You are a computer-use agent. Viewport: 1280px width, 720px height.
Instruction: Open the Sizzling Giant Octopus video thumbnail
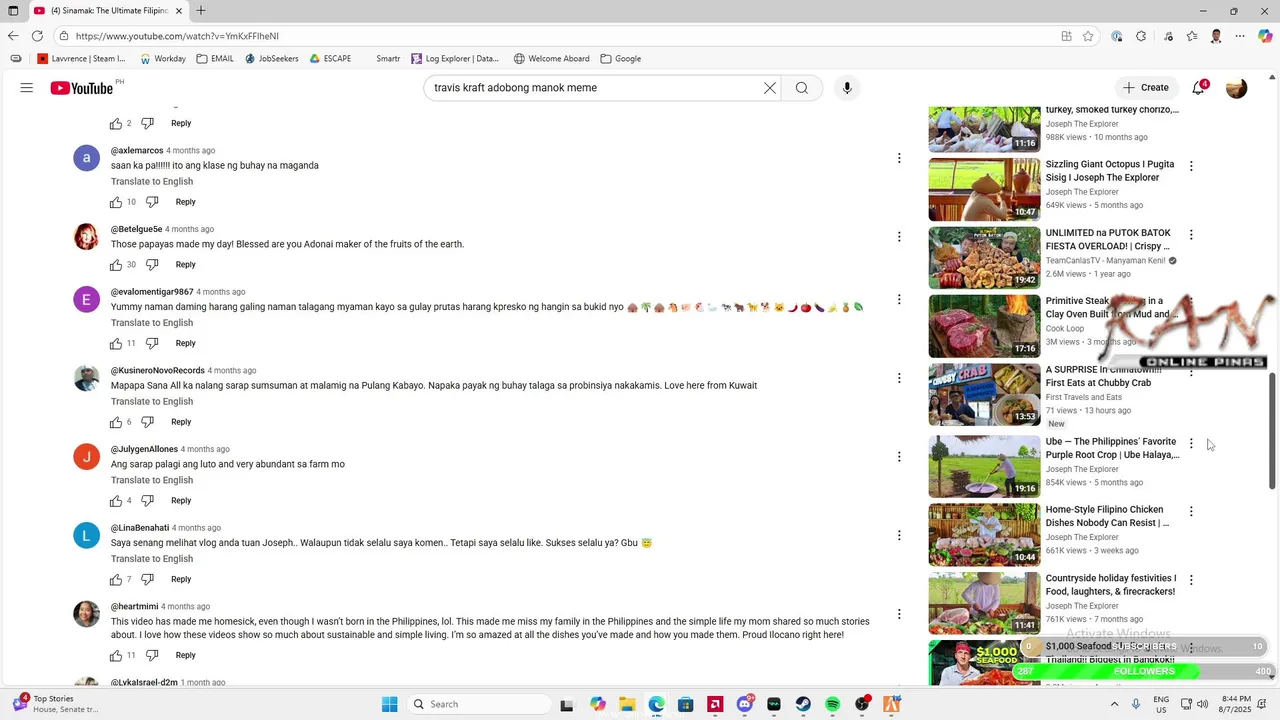[984, 189]
